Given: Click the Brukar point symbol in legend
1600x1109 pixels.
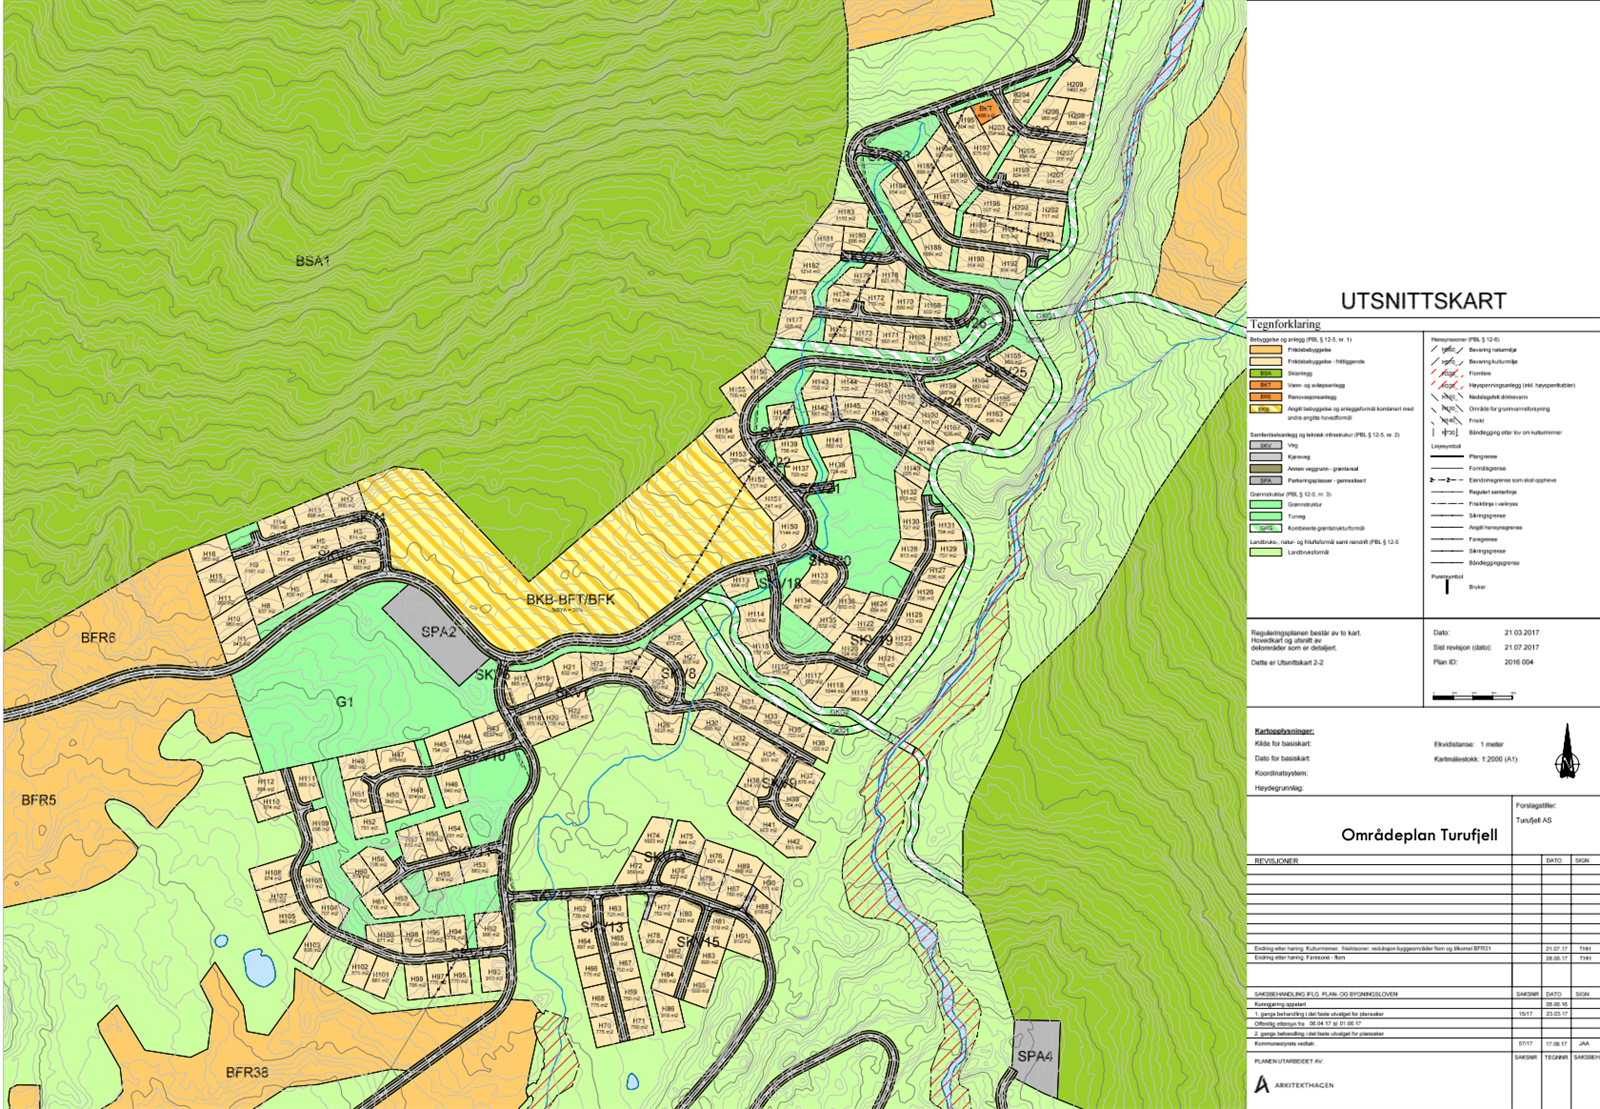Looking at the screenshot, I should coord(1447,588).
